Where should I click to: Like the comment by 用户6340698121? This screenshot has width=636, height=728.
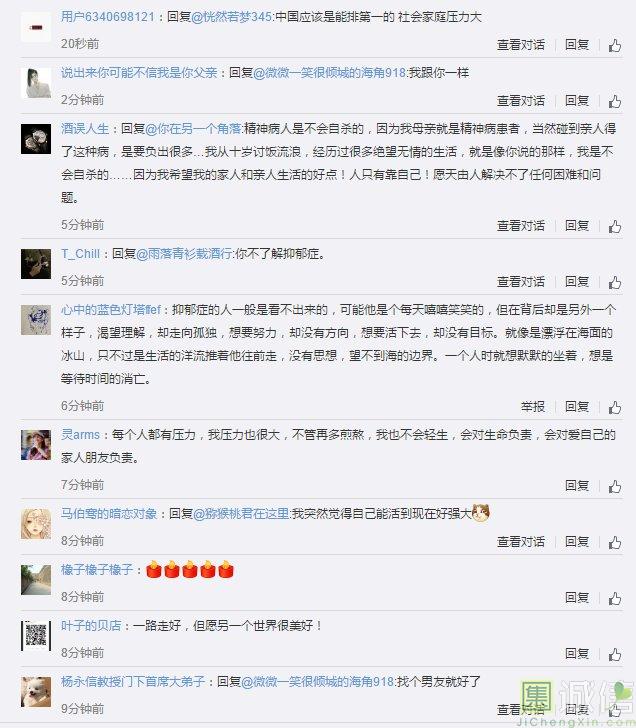click(615, 45)
